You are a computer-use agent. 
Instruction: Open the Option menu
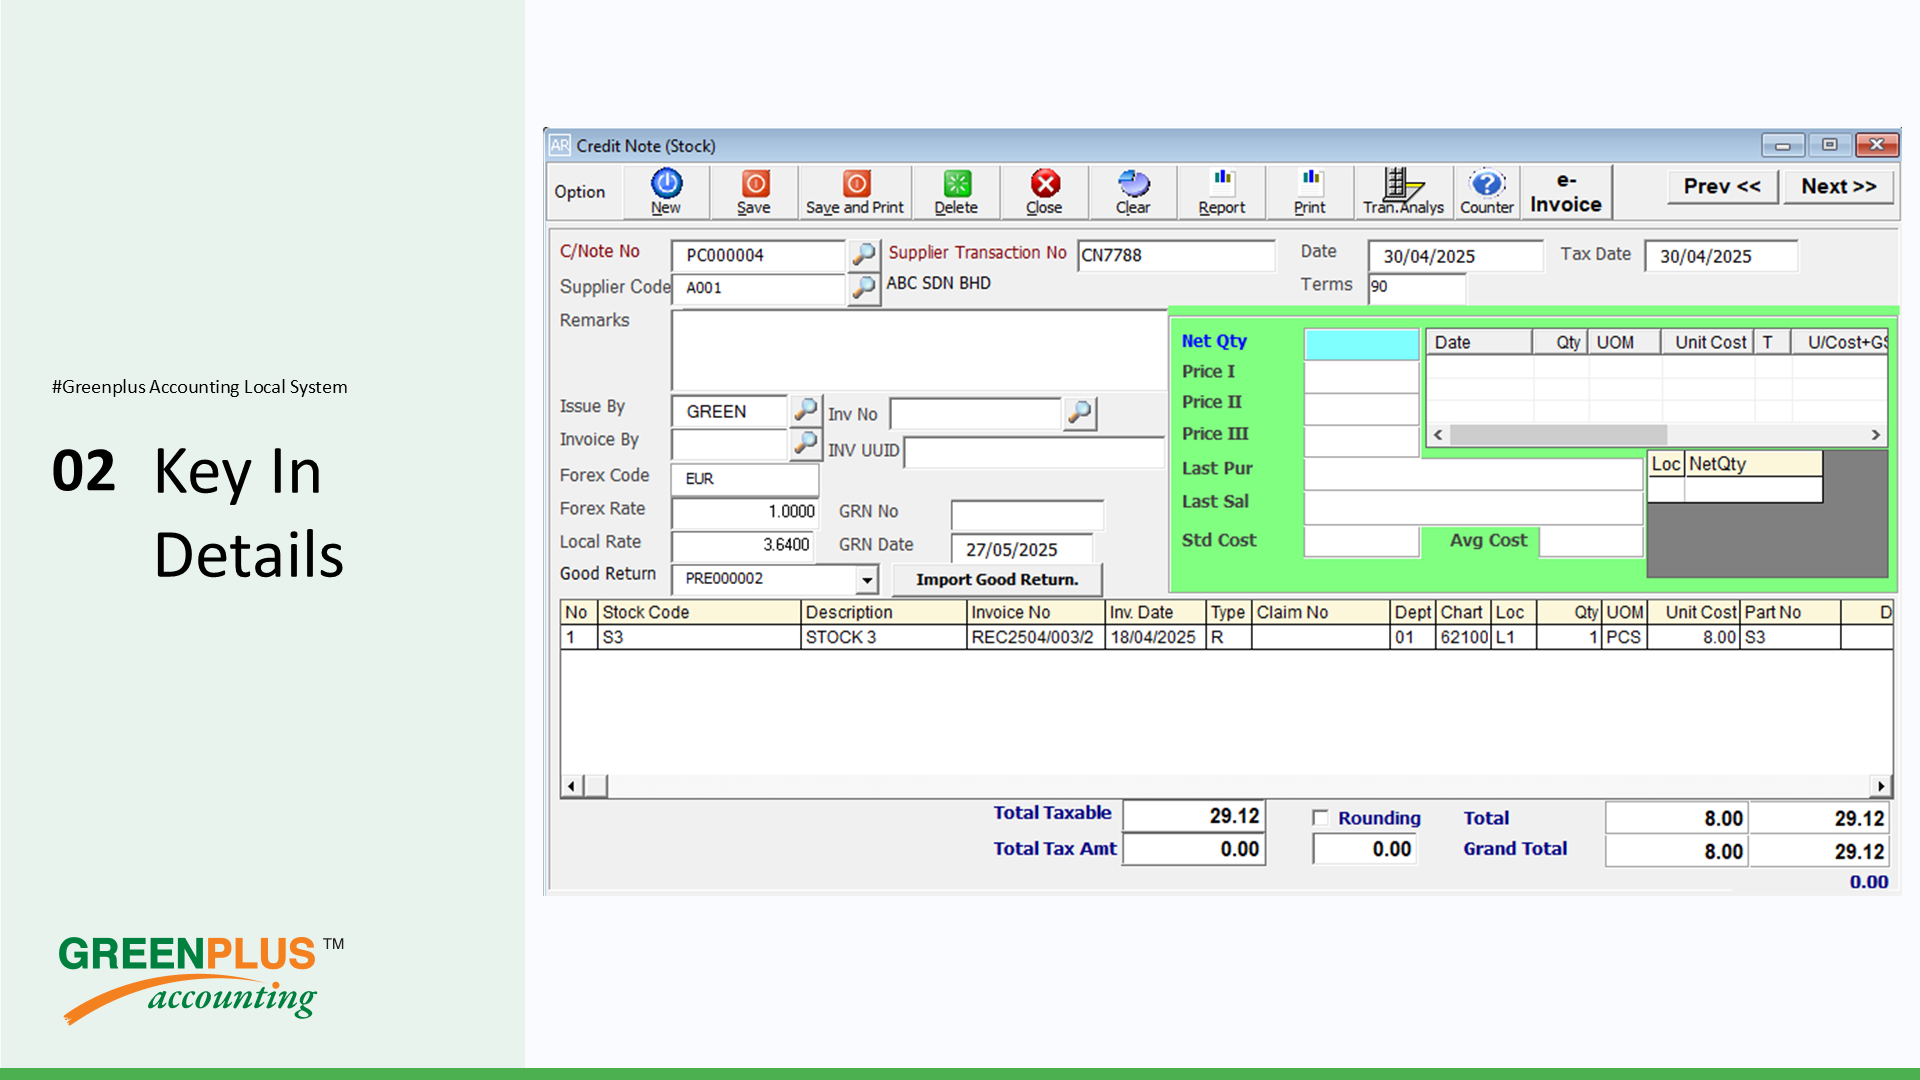[580, 192]
